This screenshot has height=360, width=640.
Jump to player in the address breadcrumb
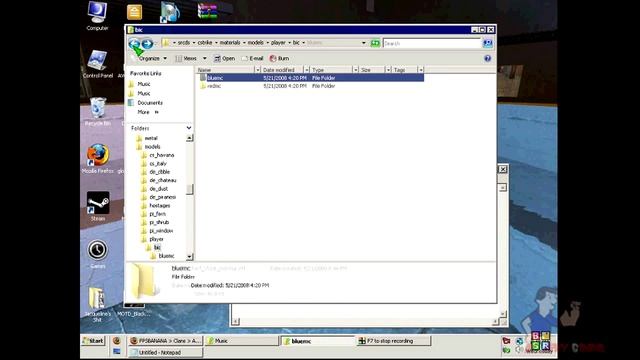[278, 42]
